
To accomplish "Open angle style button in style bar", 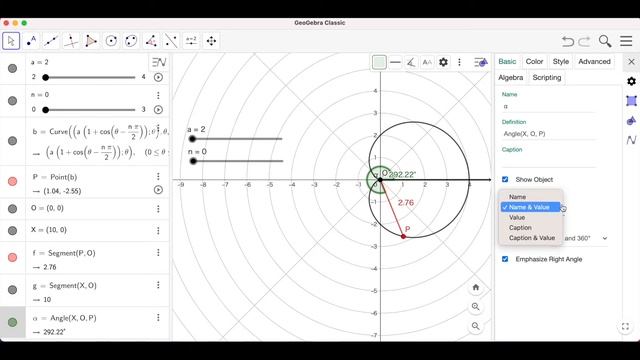I will point(411,62).
